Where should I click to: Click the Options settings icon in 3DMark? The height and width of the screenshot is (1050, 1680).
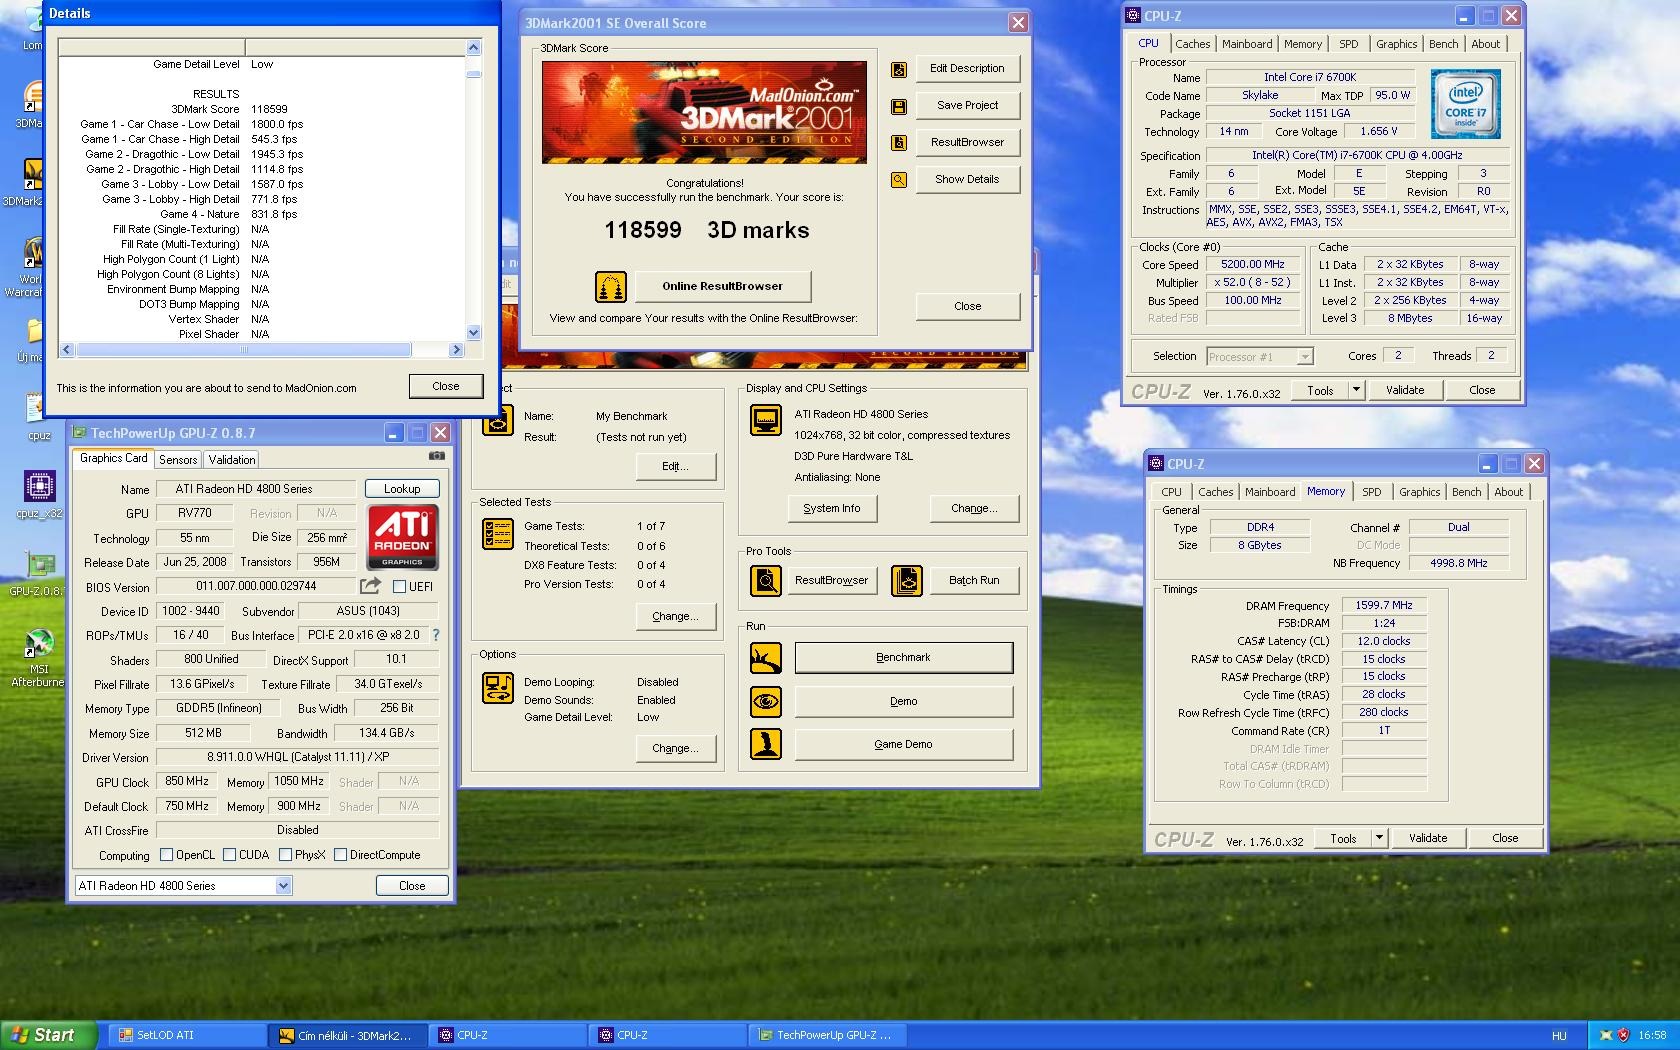(498, 688)
